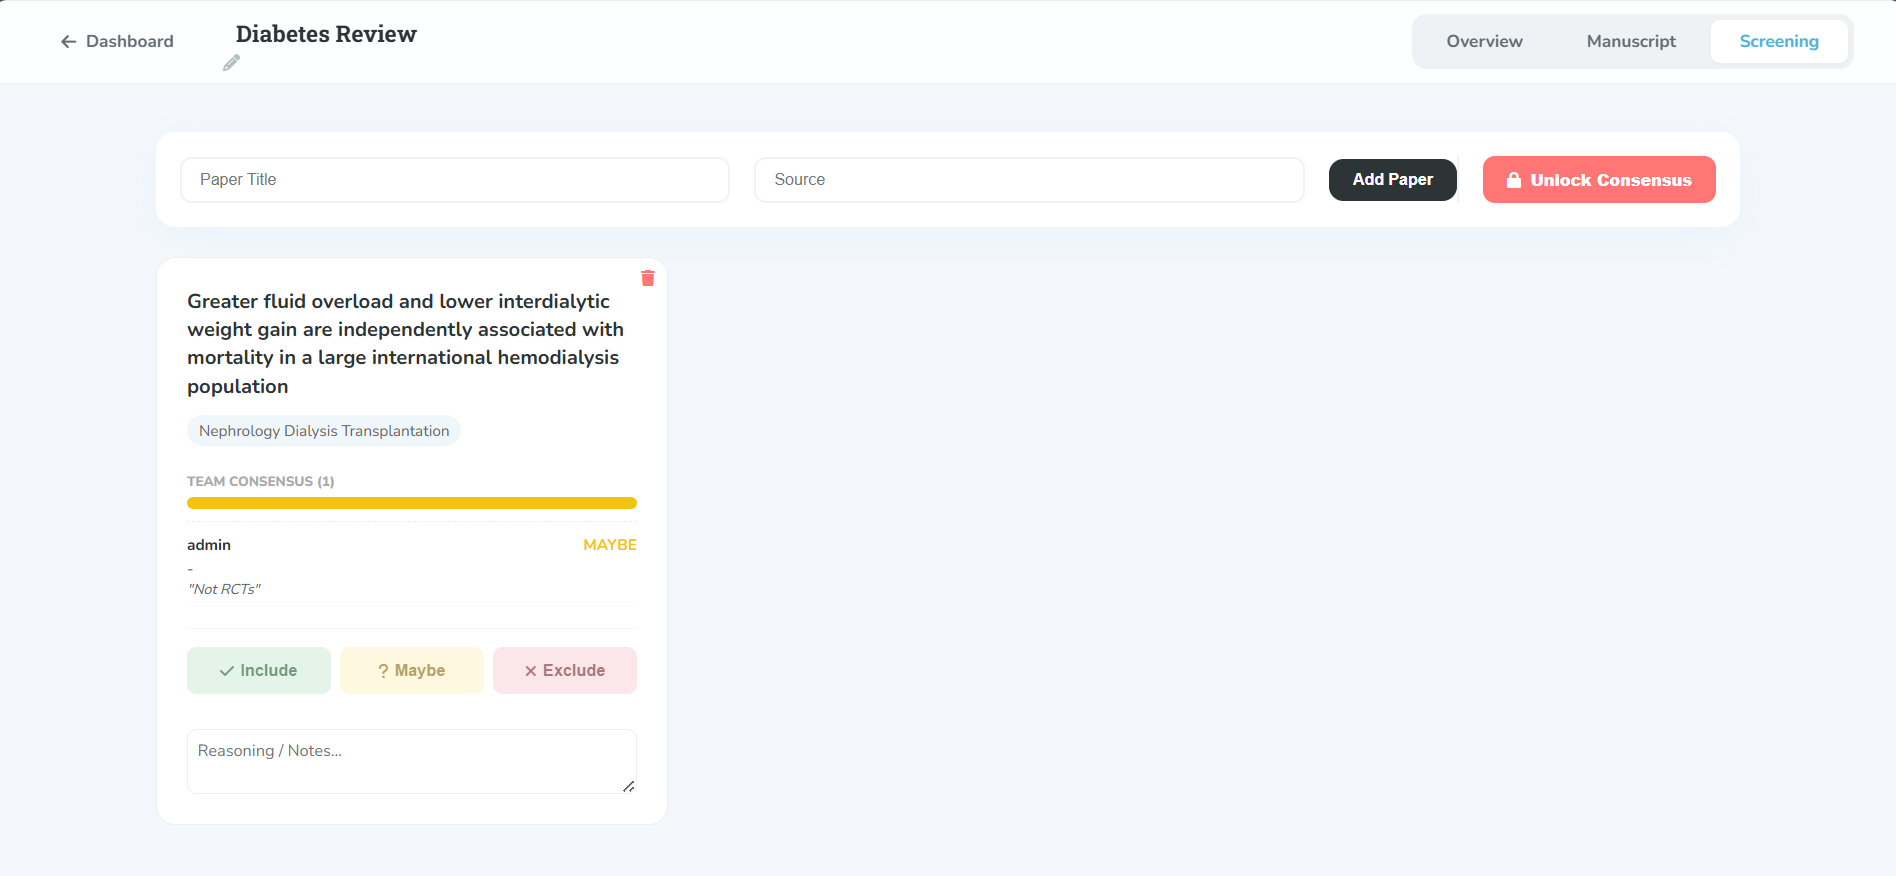Screen dimensions: 1896x876
Task: Click the Reasoning / Notes text area
Action: [411, 761]
